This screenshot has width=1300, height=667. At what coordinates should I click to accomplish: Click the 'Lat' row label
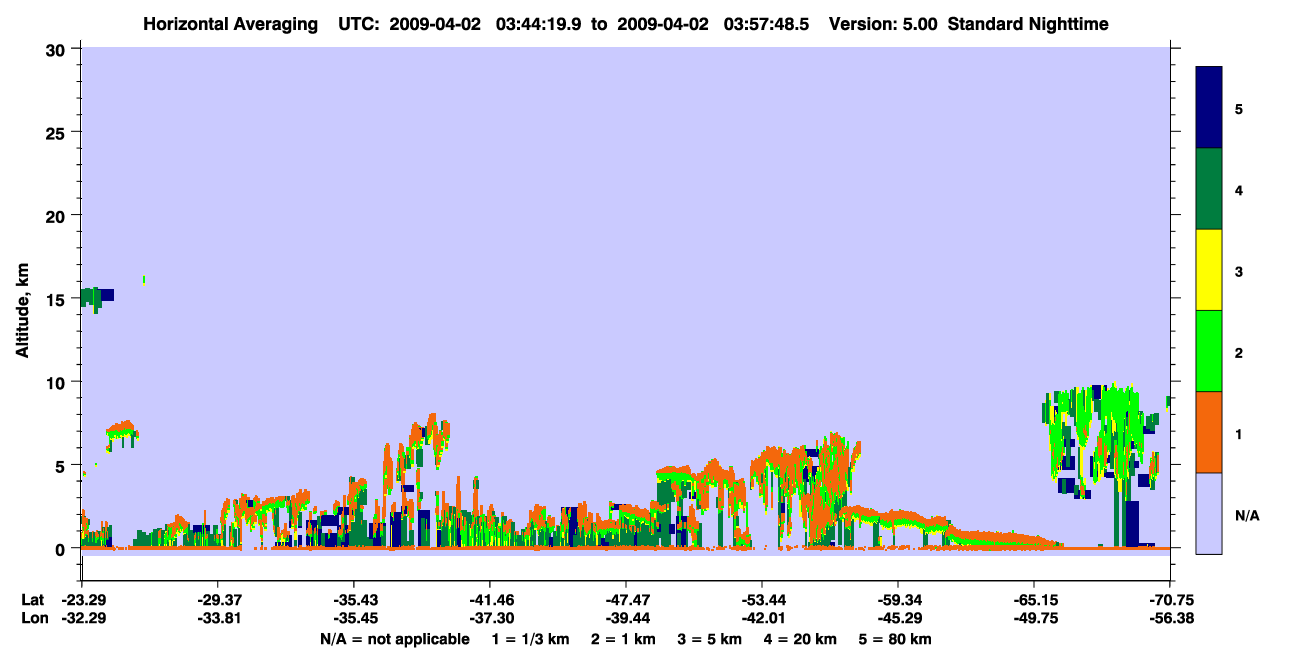pos(33,600)
